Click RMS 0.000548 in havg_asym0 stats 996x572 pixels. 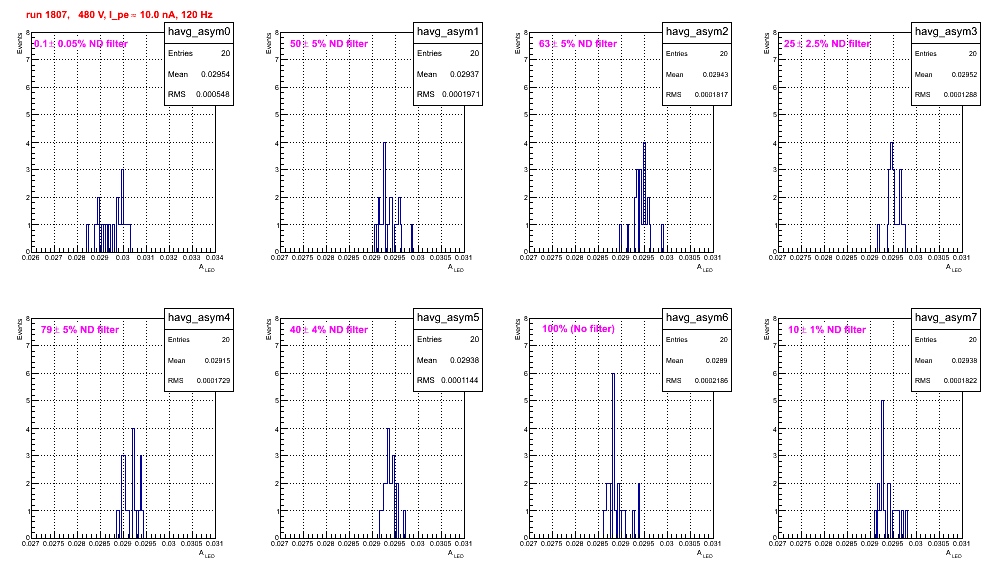coord(199,95)
